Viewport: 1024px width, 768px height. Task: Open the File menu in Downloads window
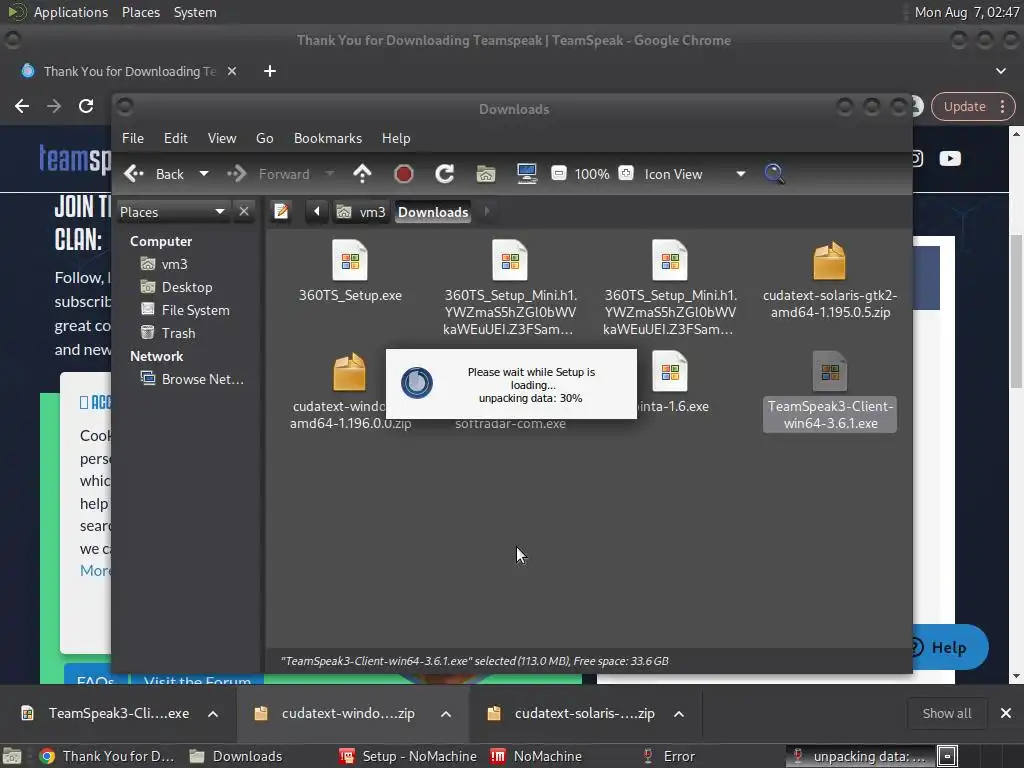click(133, 138)
